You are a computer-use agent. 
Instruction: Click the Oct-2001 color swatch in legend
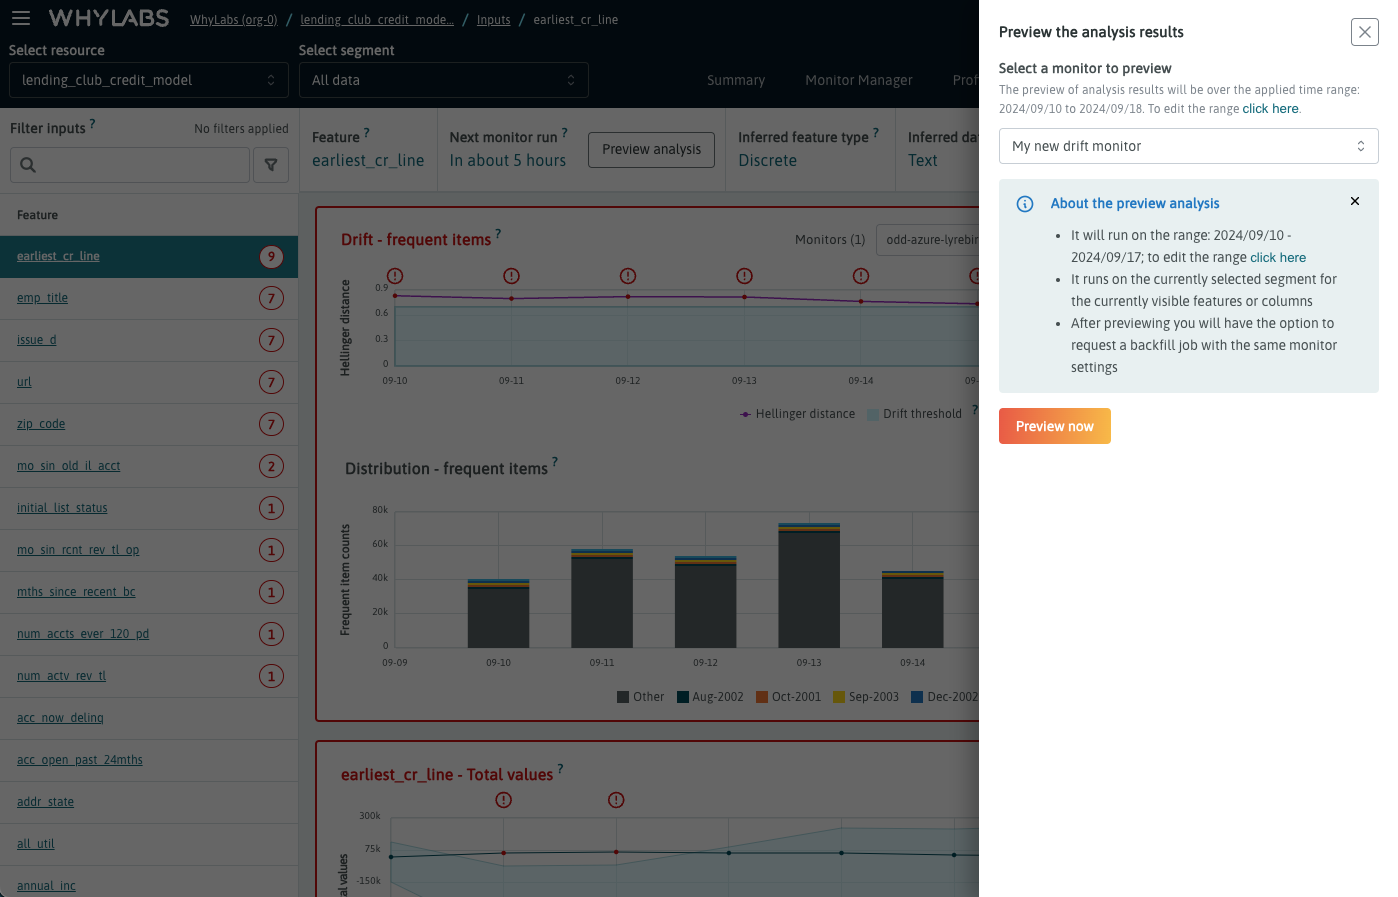pos(762,697)
